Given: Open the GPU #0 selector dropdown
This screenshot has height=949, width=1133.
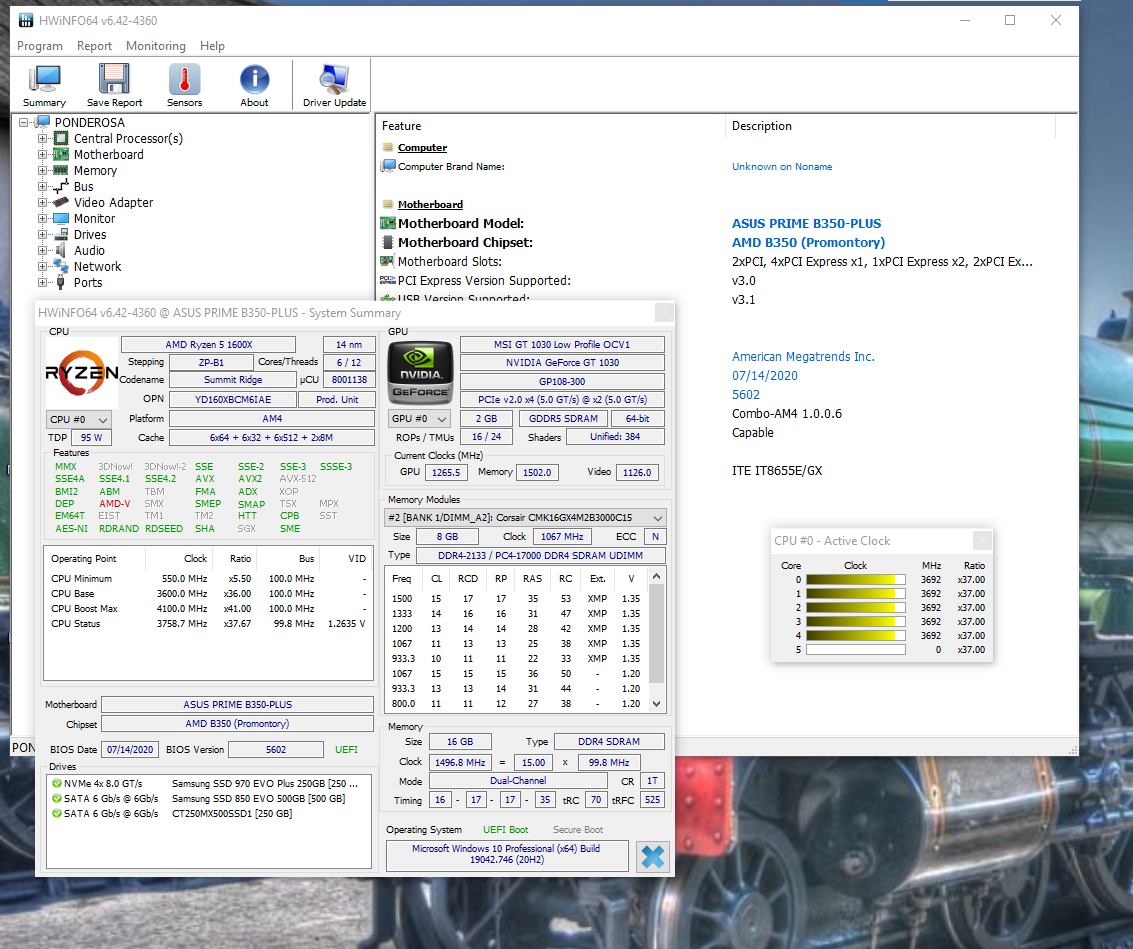Looking at the screenshot, I should (x=421, y=418).
